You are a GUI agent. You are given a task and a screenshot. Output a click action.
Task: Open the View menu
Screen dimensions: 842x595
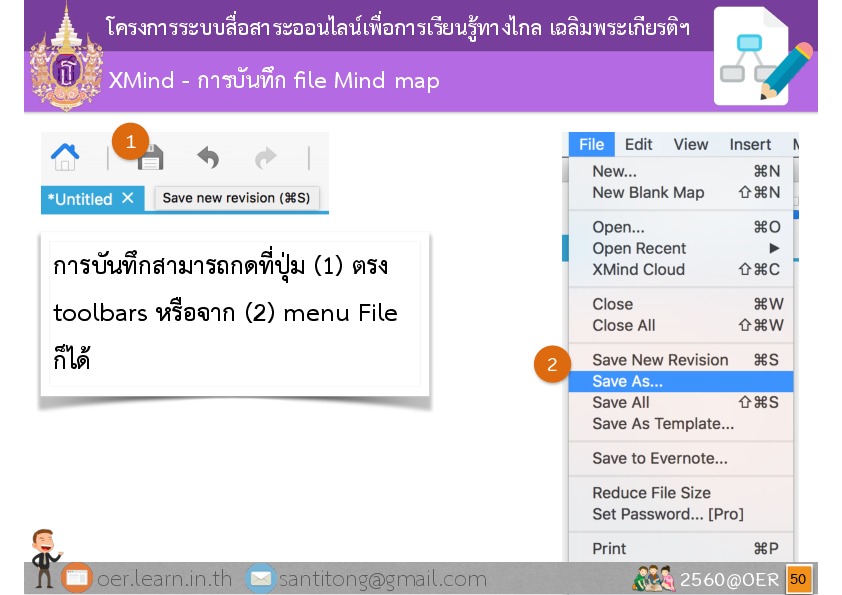point(690,144)
